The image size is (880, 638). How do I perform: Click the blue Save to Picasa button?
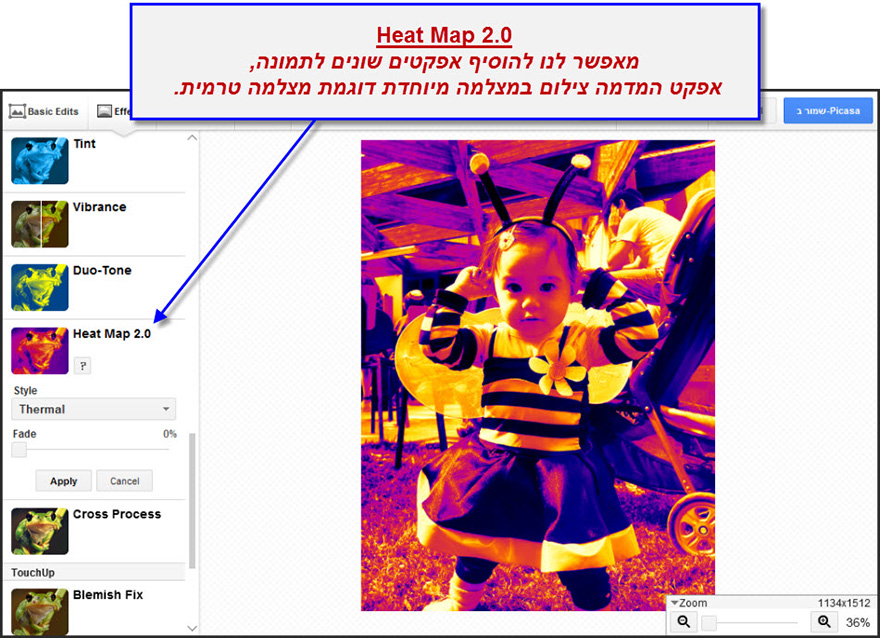click(x=828, y=111)
